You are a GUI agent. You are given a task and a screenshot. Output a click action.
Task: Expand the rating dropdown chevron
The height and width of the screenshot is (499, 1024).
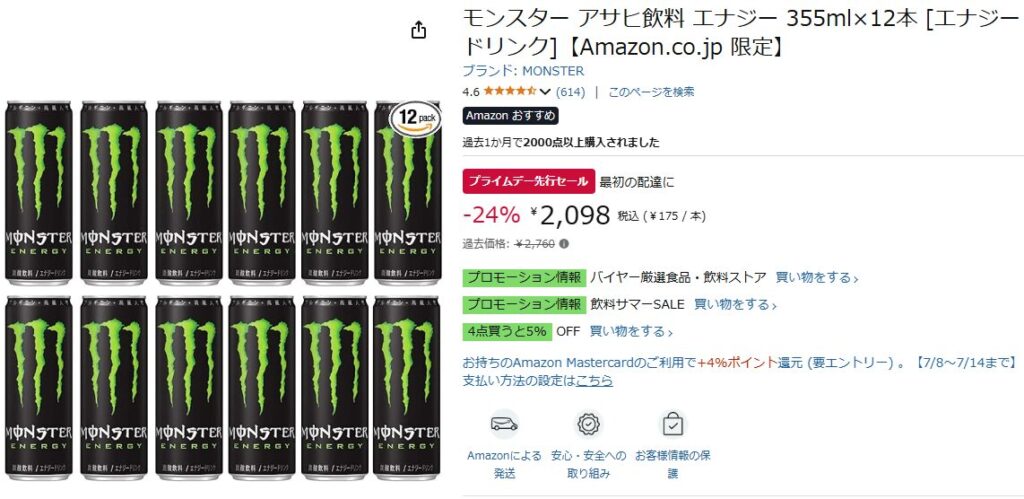pyautogui.click(x=545, y=92)
